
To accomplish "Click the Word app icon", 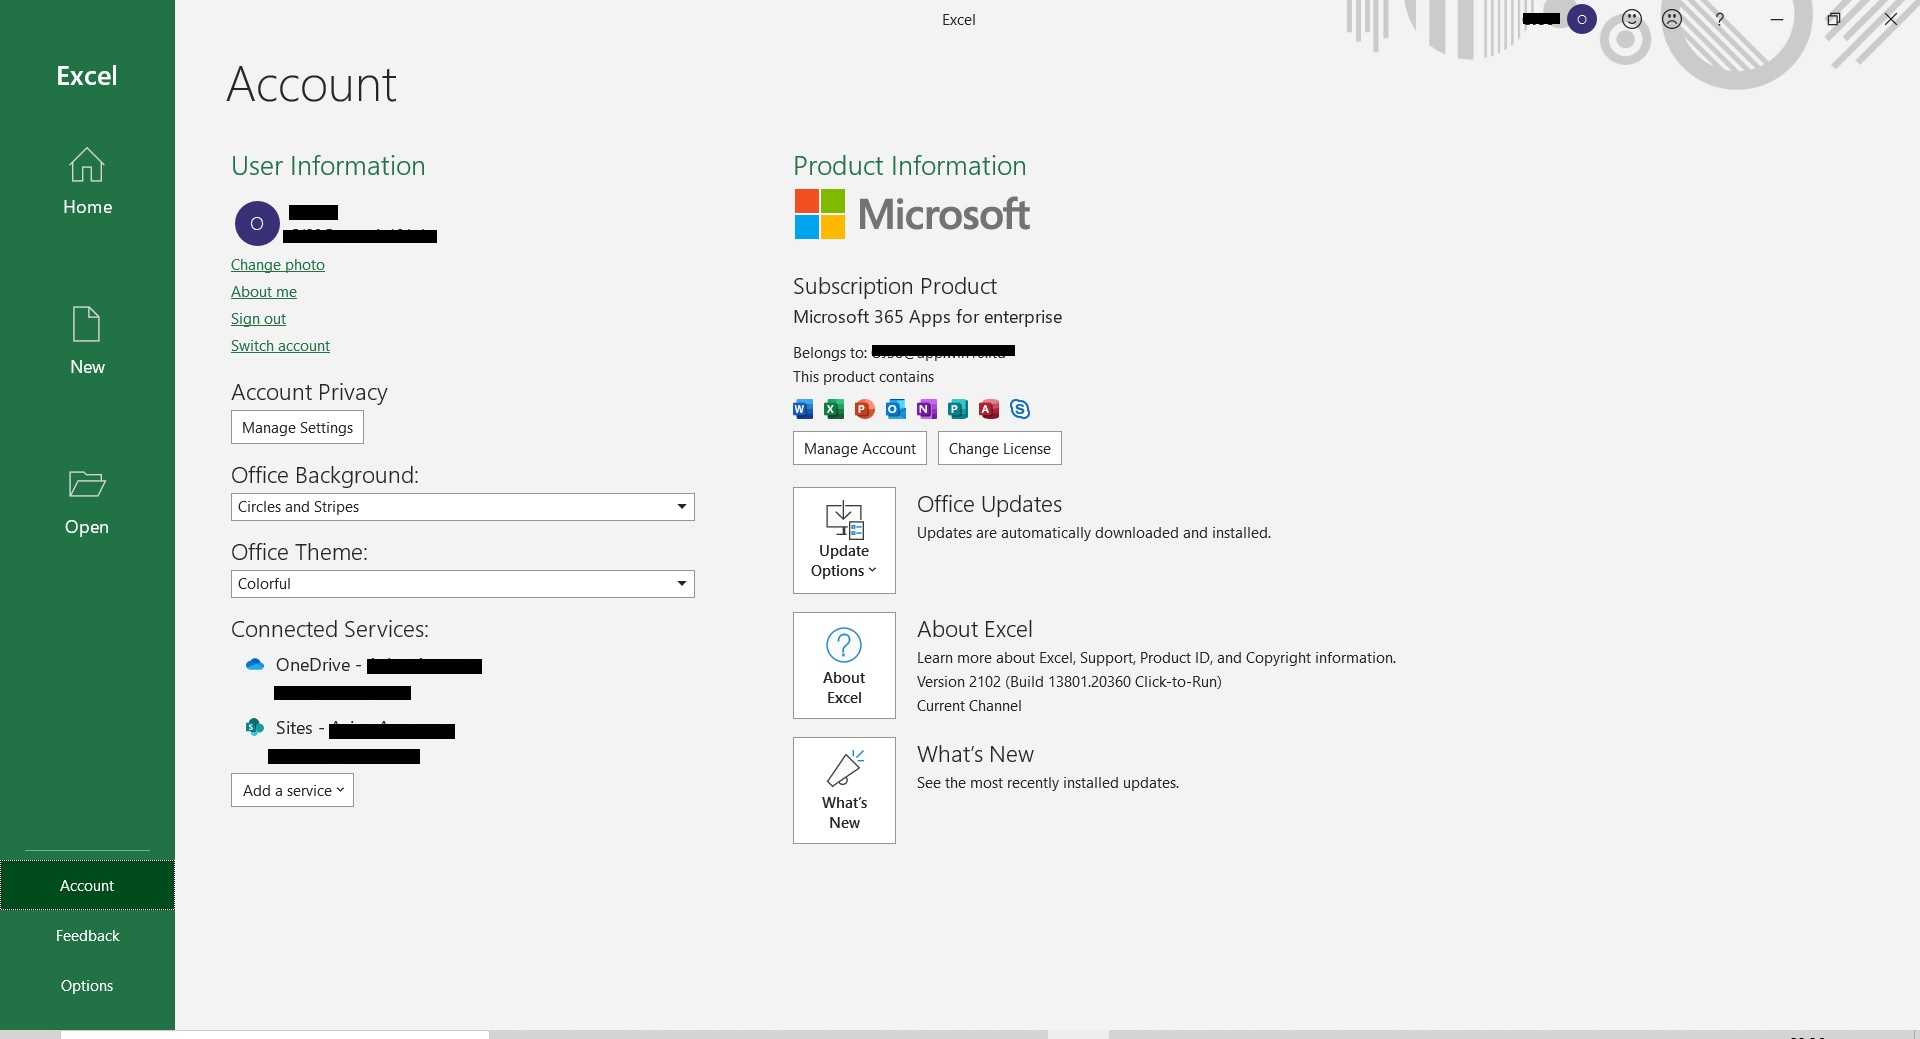I will click(x=803, y=408).
